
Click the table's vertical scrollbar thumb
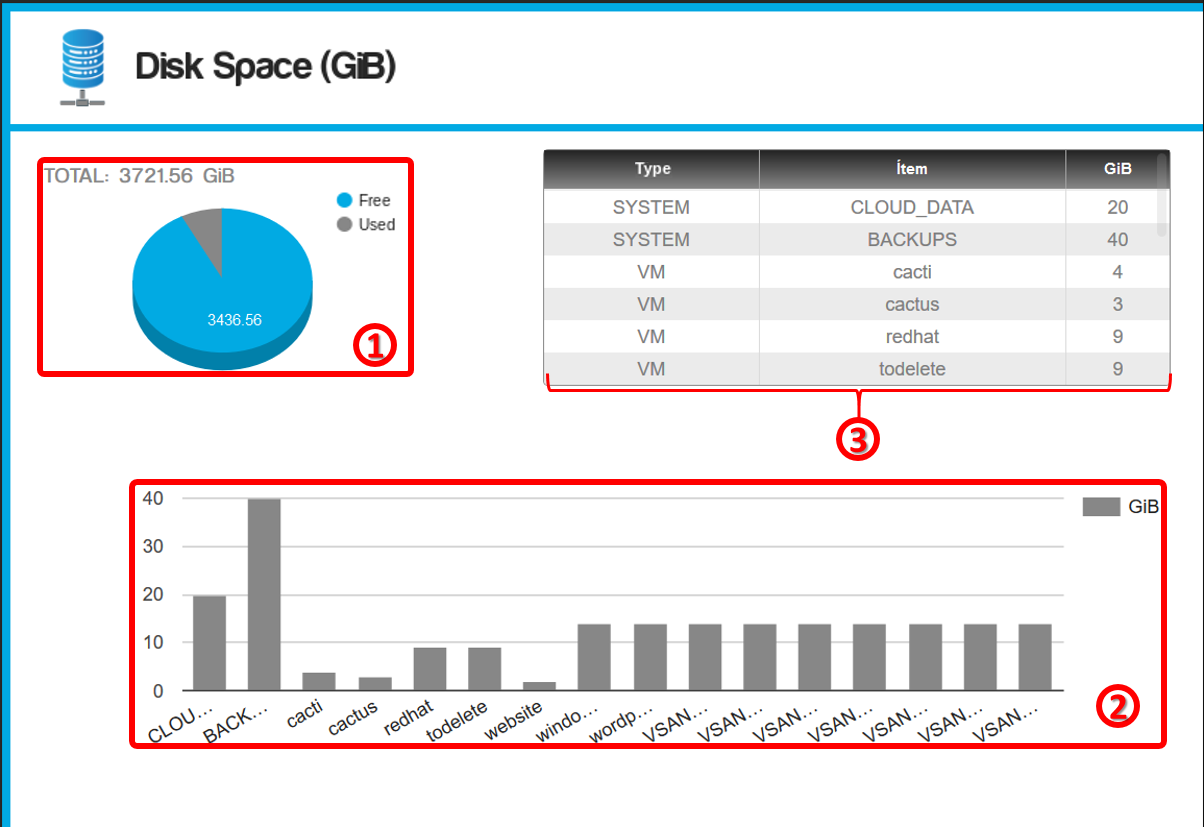coord(1161,193)
